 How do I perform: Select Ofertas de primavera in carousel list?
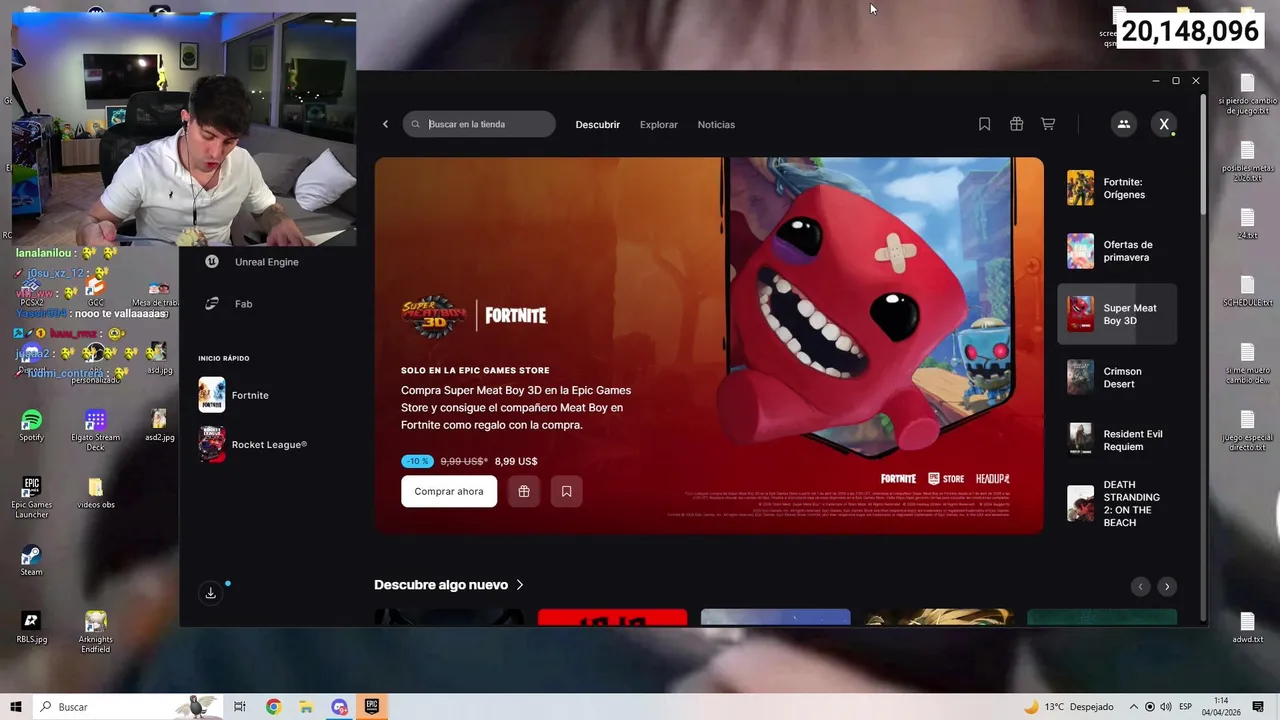click(x=1117, y=251)
